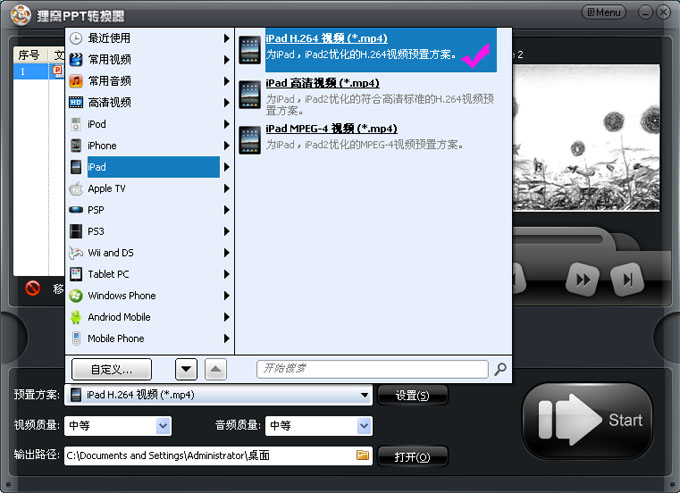Click the 输出路径 path field
This screenshot has height=493, width=680.
[218, 456]
